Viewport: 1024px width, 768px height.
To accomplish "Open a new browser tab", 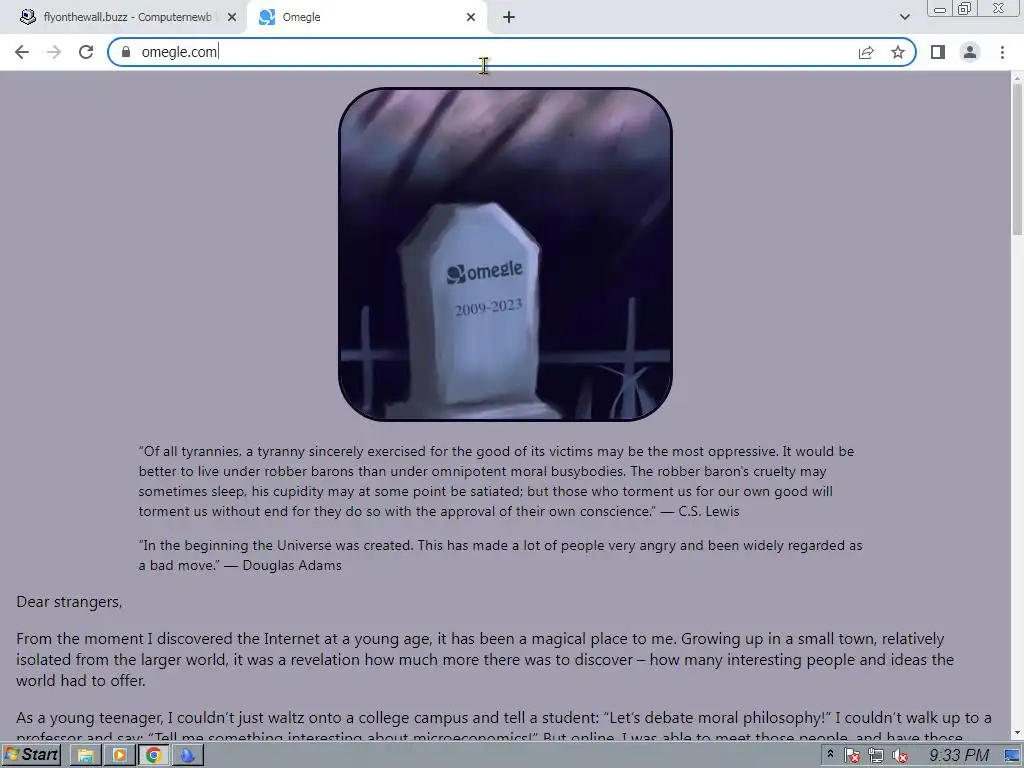I will [x=509, y=17].
